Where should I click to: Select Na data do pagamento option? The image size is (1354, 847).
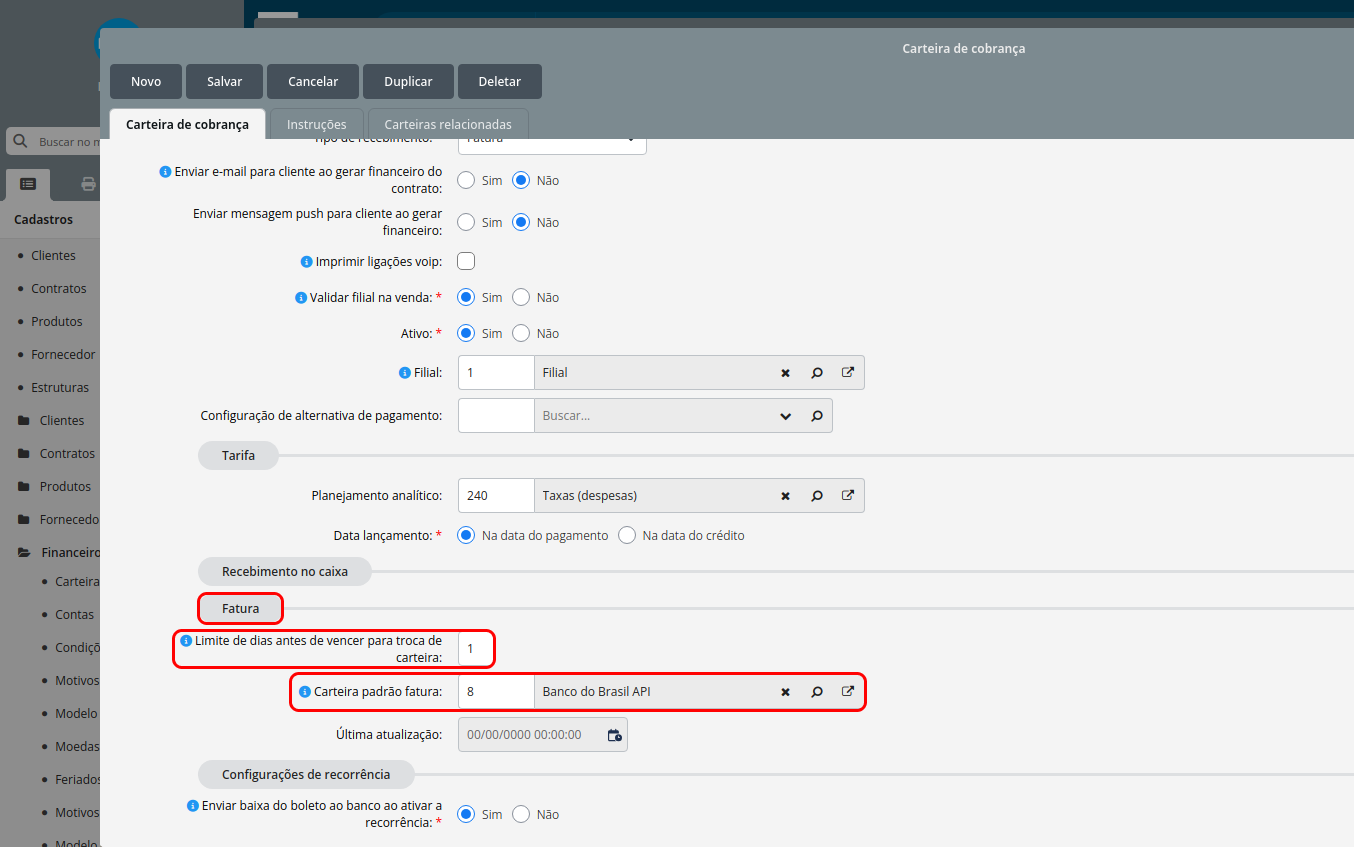[466, 535]
